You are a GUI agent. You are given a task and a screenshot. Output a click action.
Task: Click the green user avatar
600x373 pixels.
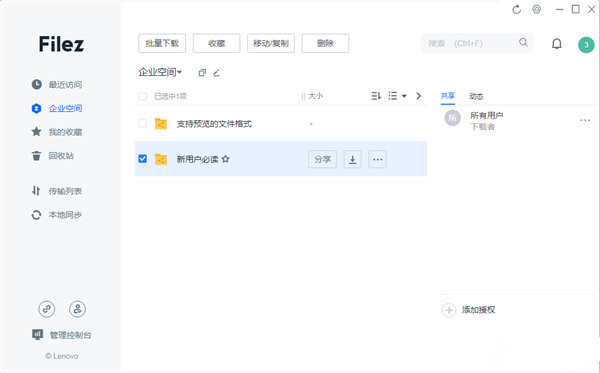pos(586,45)
